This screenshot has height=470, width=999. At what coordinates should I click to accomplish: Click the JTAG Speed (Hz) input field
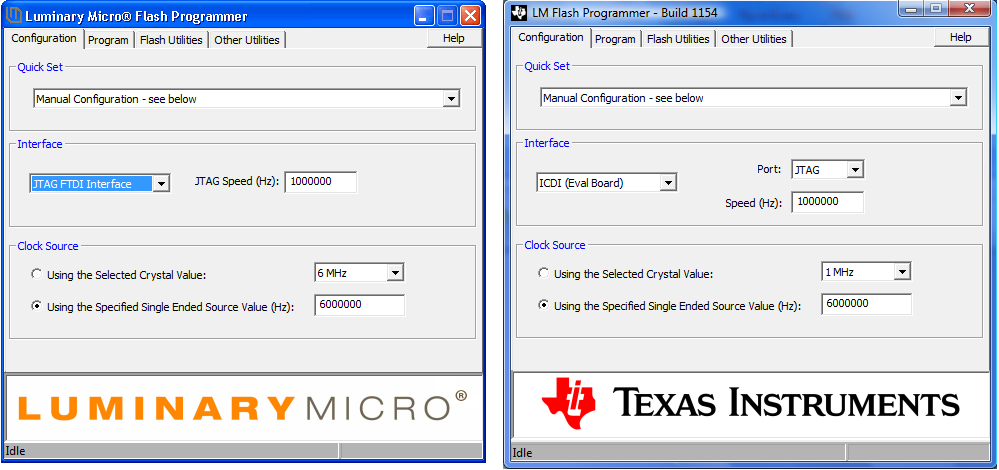[x=320, y=182]
